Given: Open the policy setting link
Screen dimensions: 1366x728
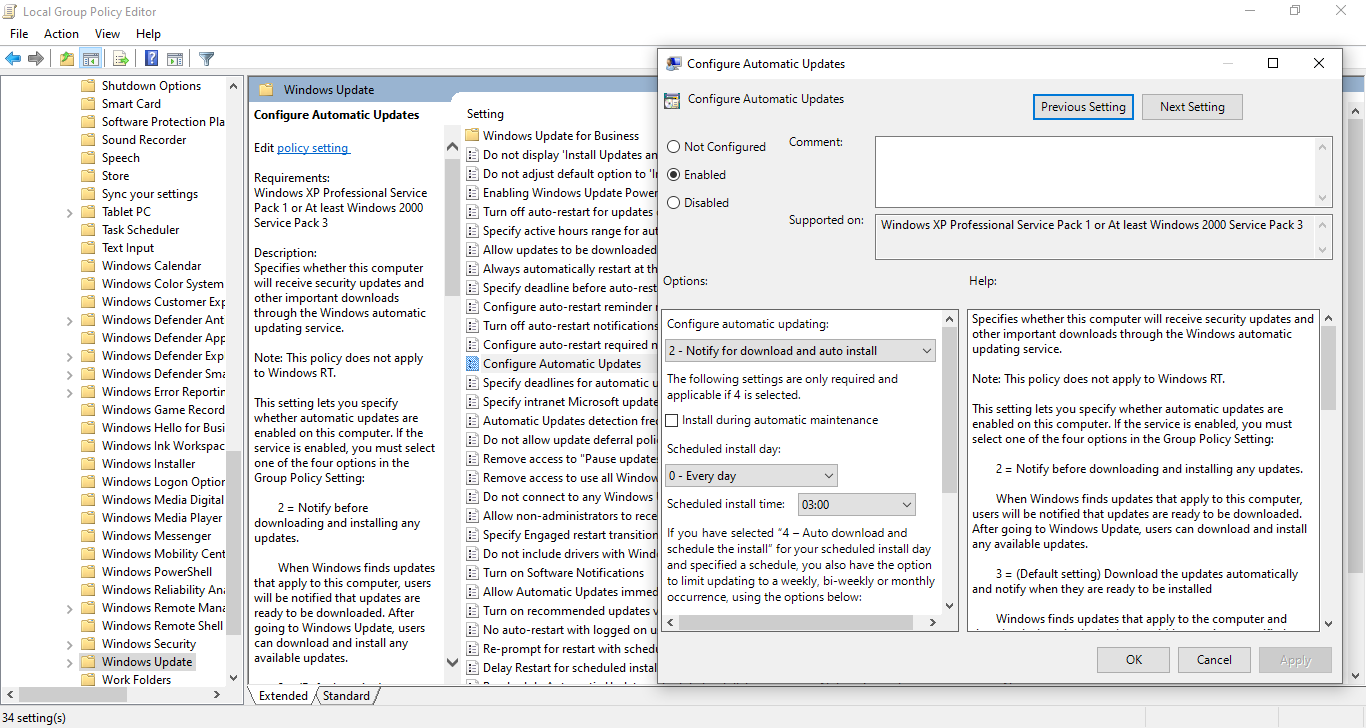Looking at the screenshot, I should point(313,148).
